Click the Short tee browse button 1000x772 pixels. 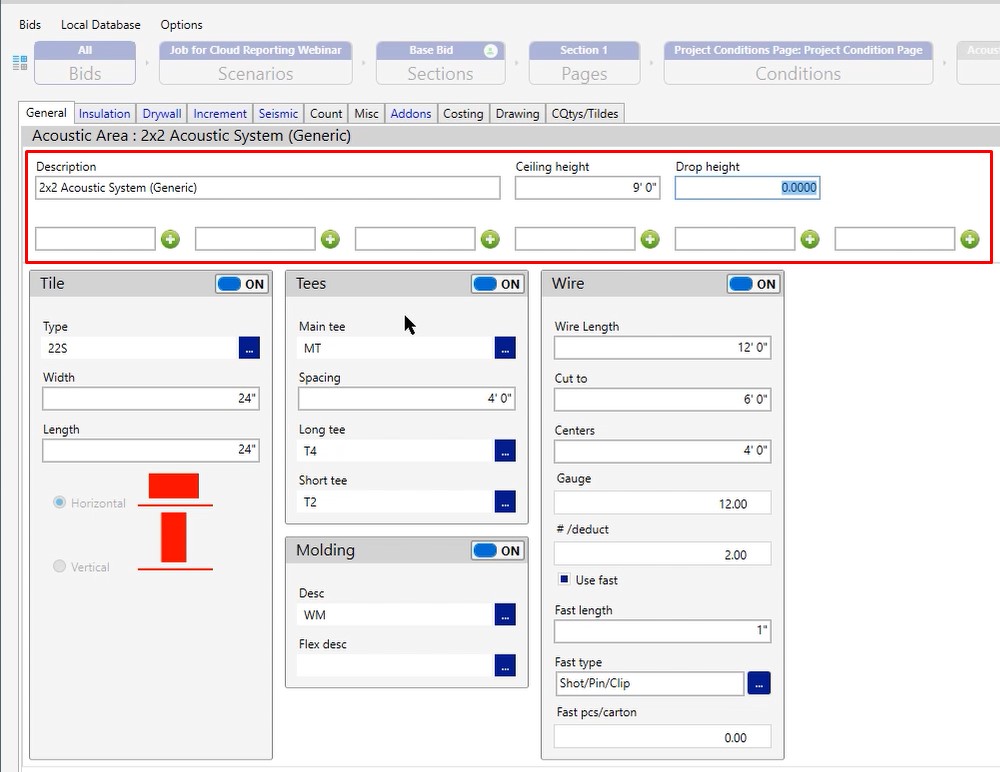[x=505, y=501]
